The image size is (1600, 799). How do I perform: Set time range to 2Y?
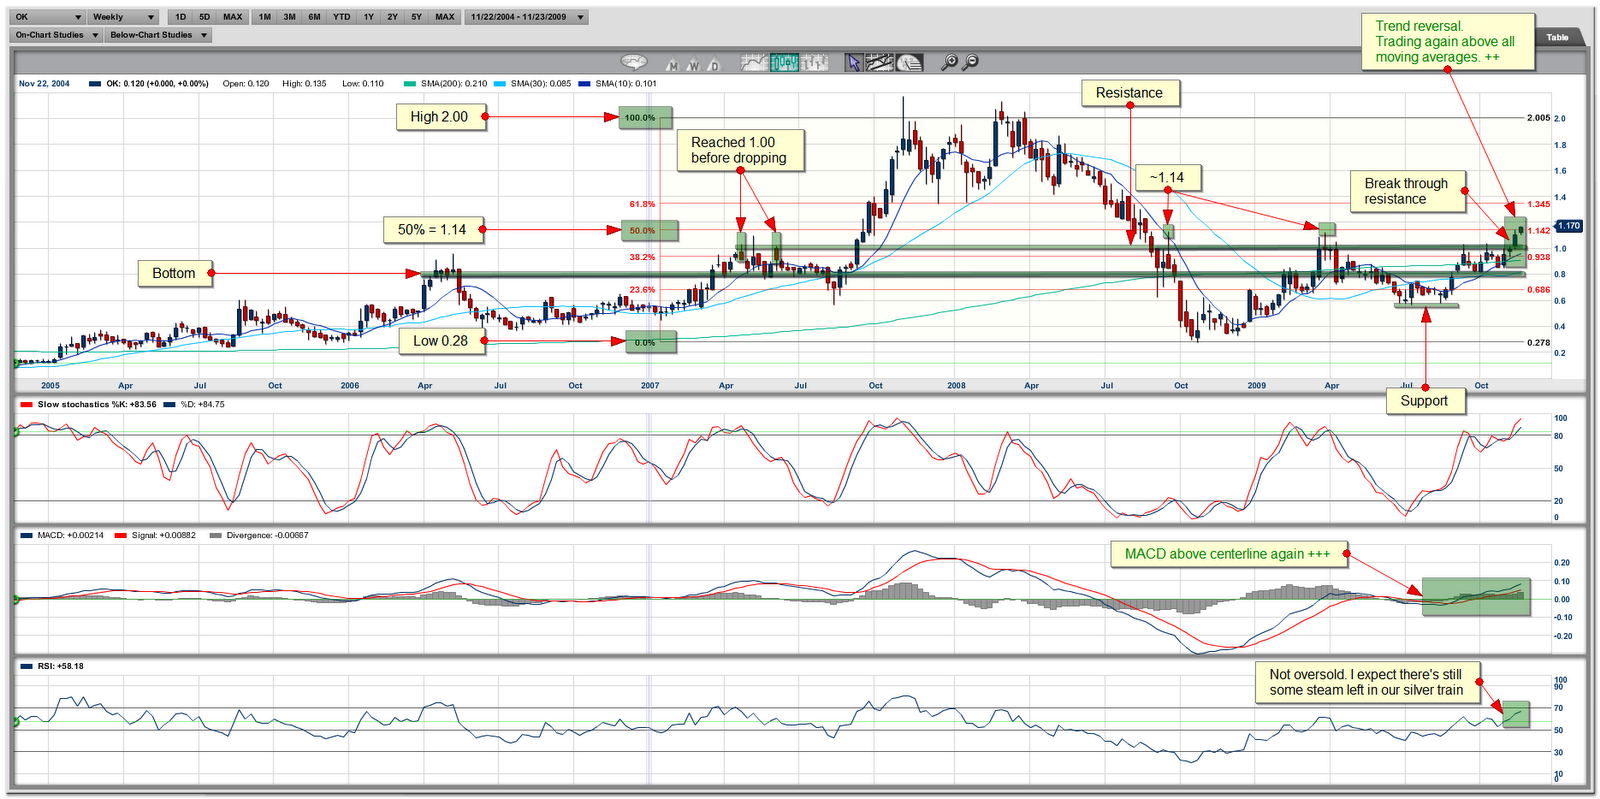[x=392, y=17]
